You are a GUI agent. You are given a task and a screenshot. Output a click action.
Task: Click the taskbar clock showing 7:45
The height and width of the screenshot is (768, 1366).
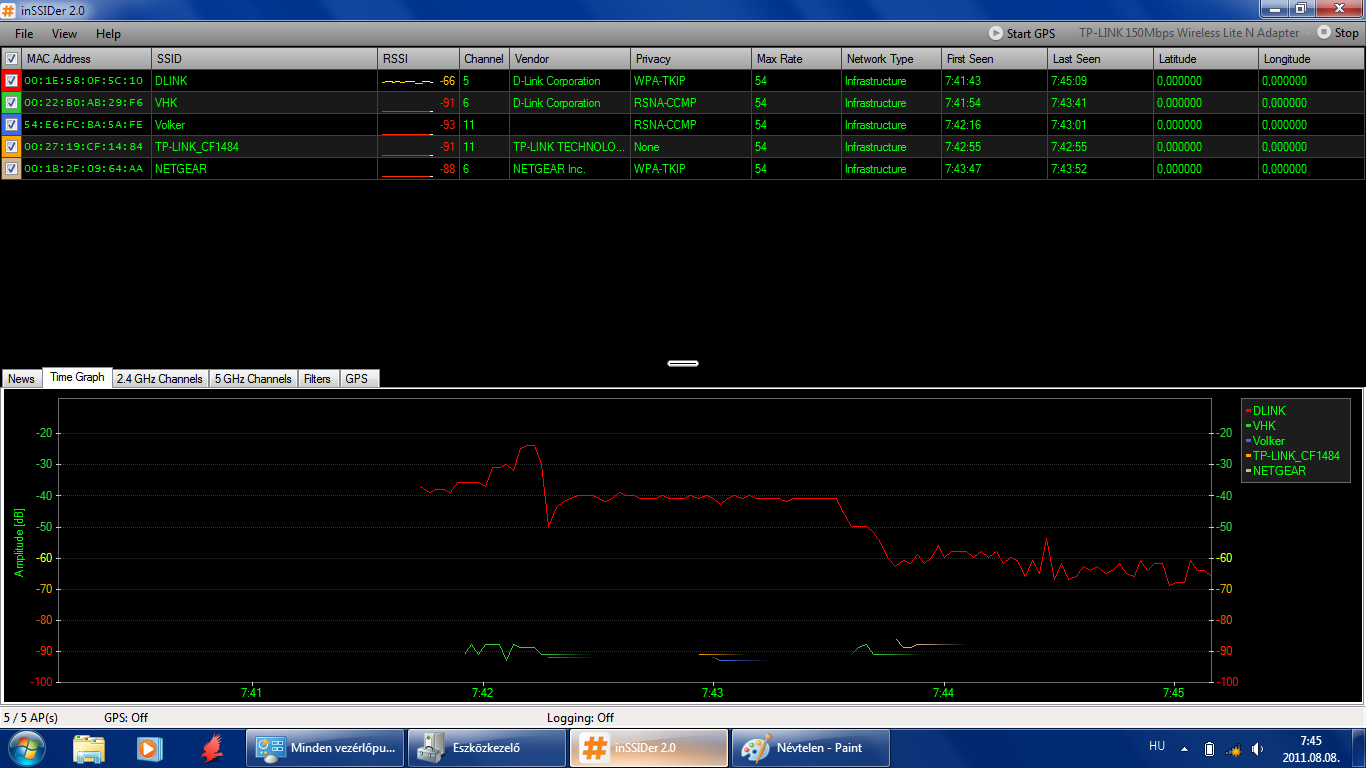click(x=1311, y=748)
